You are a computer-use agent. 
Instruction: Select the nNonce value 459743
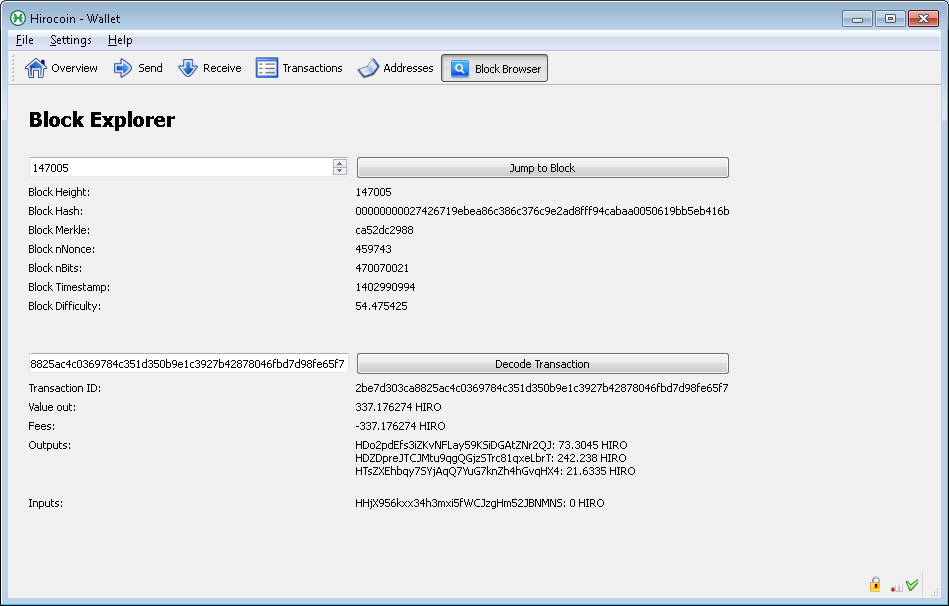[x=373, y=249]
